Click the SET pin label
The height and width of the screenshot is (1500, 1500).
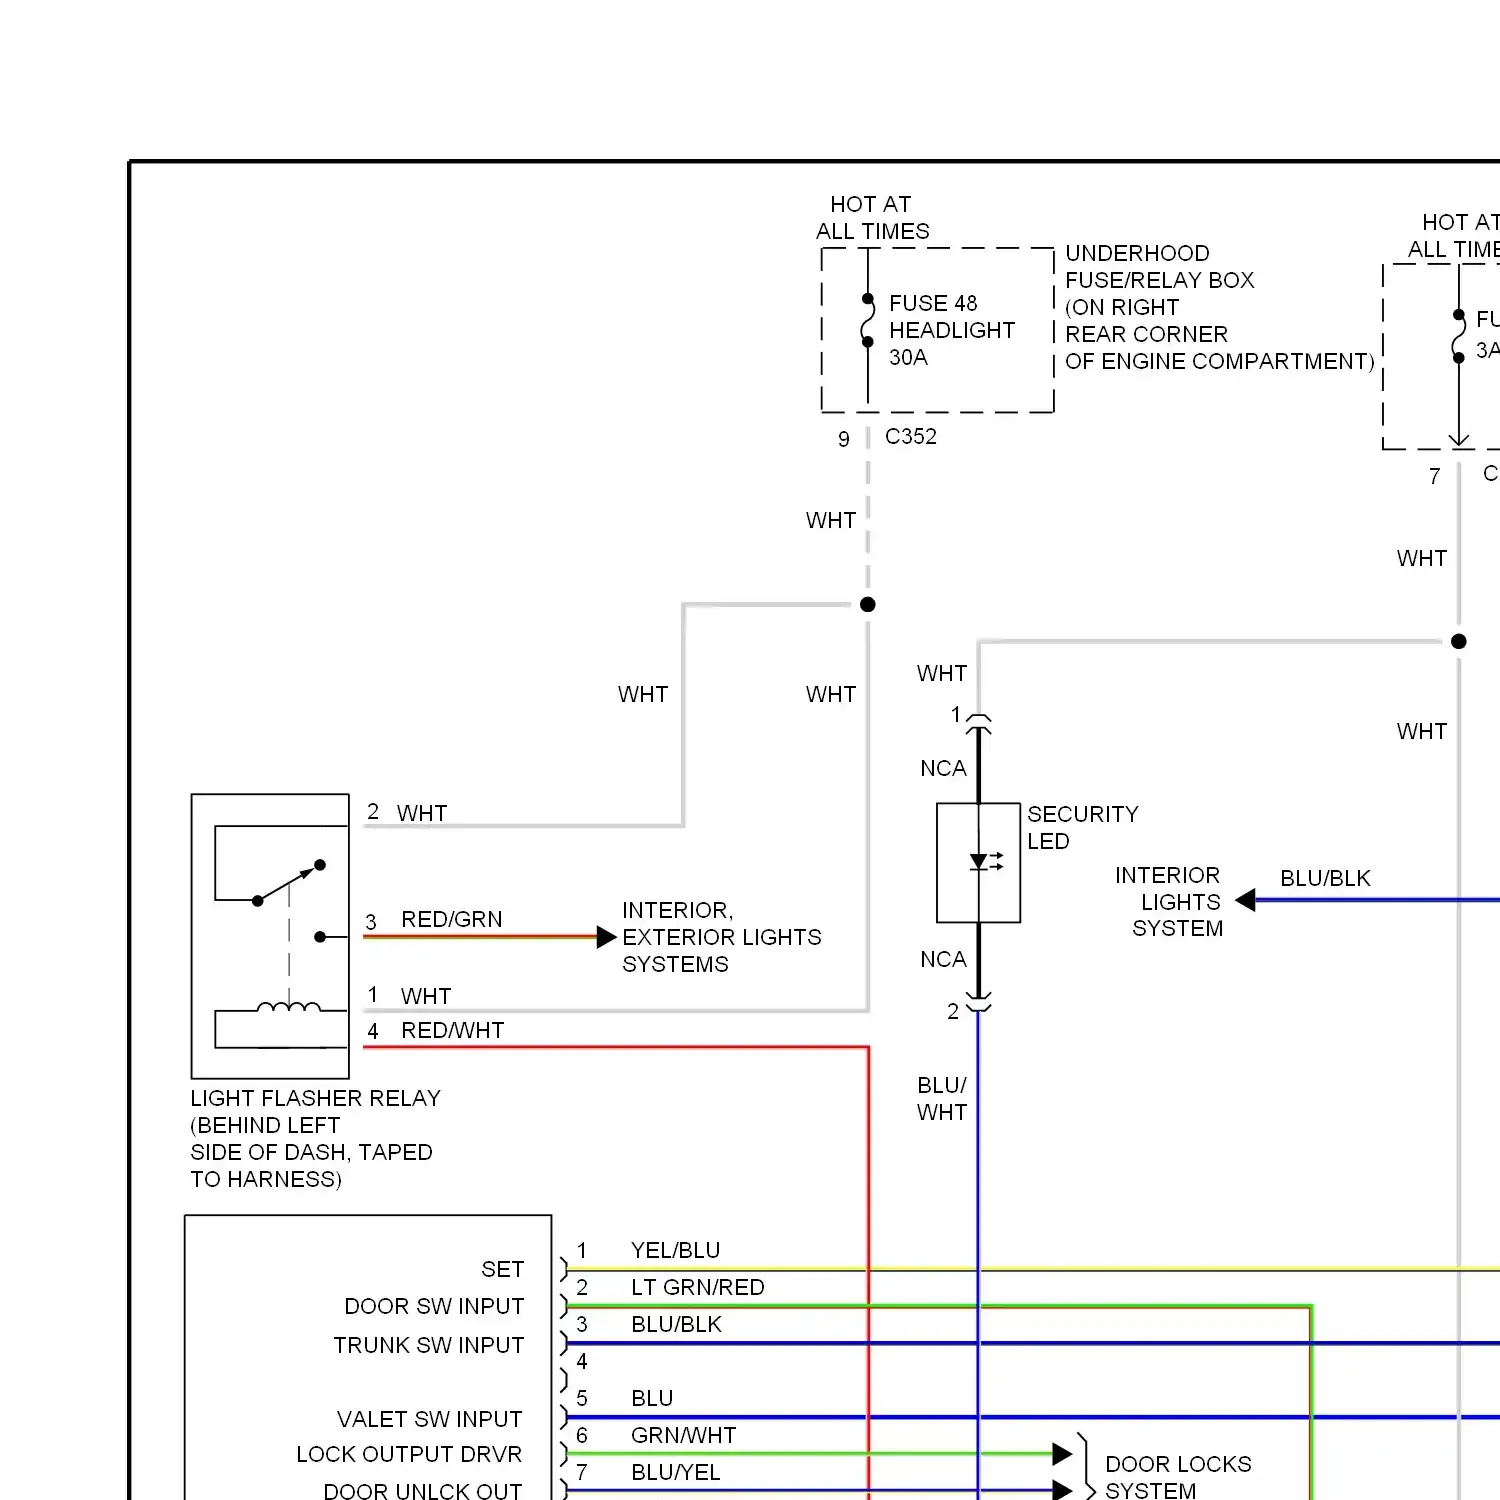click(502, 1269)
